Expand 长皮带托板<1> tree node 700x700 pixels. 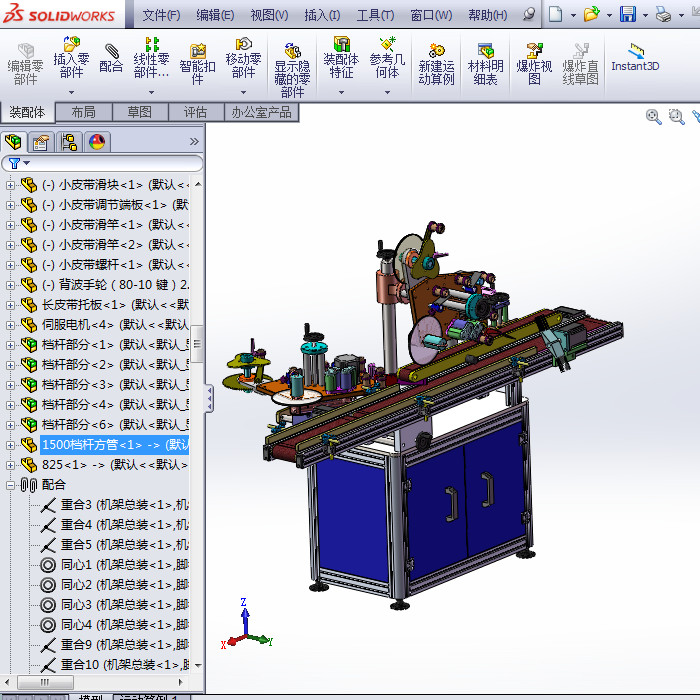(10, 305)
